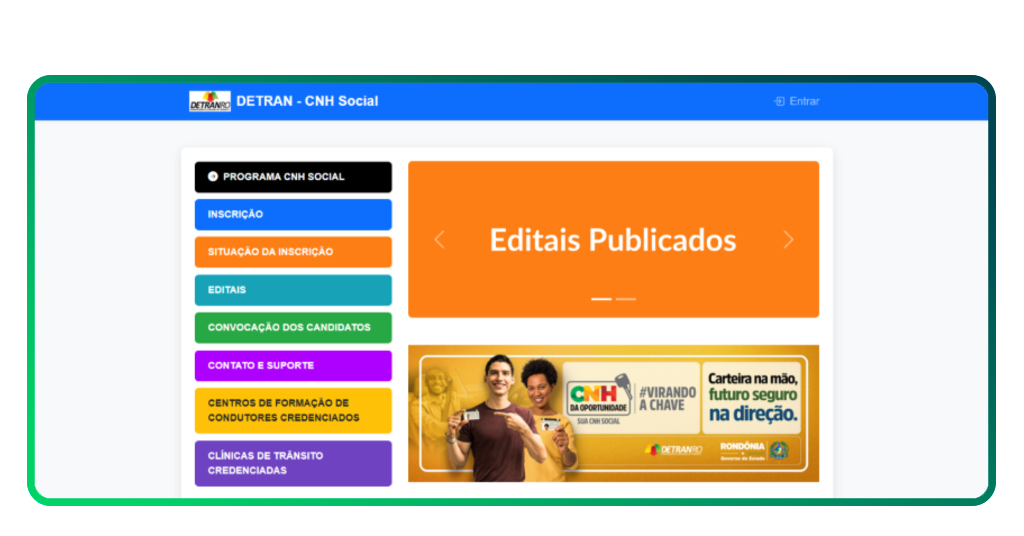Viewport: 1024px width, 536px height.
Task: Open the DETRAN - CNH Social title link
Action: click(307, 101)
